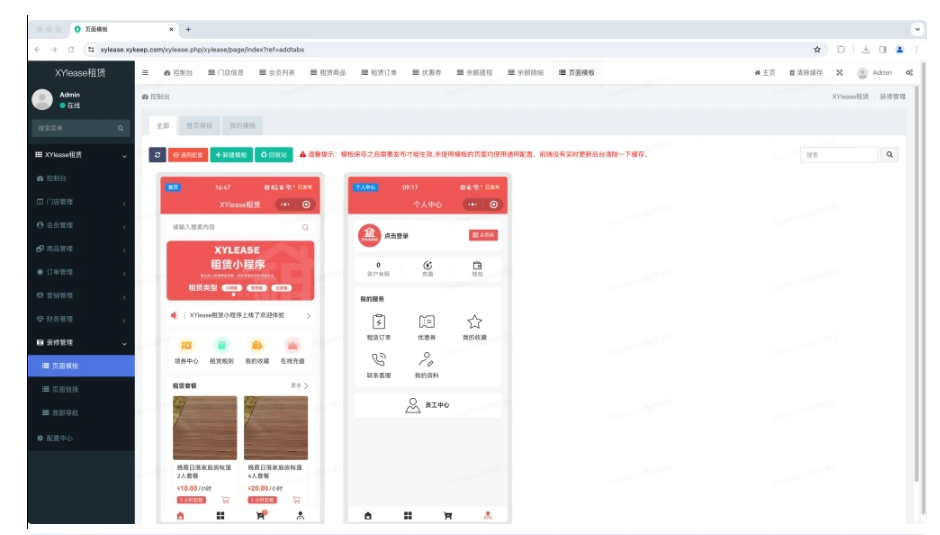Click the refresh icon button beside 通用配置
The width and height of the screenshot is (940, 535).
(157, 155)
